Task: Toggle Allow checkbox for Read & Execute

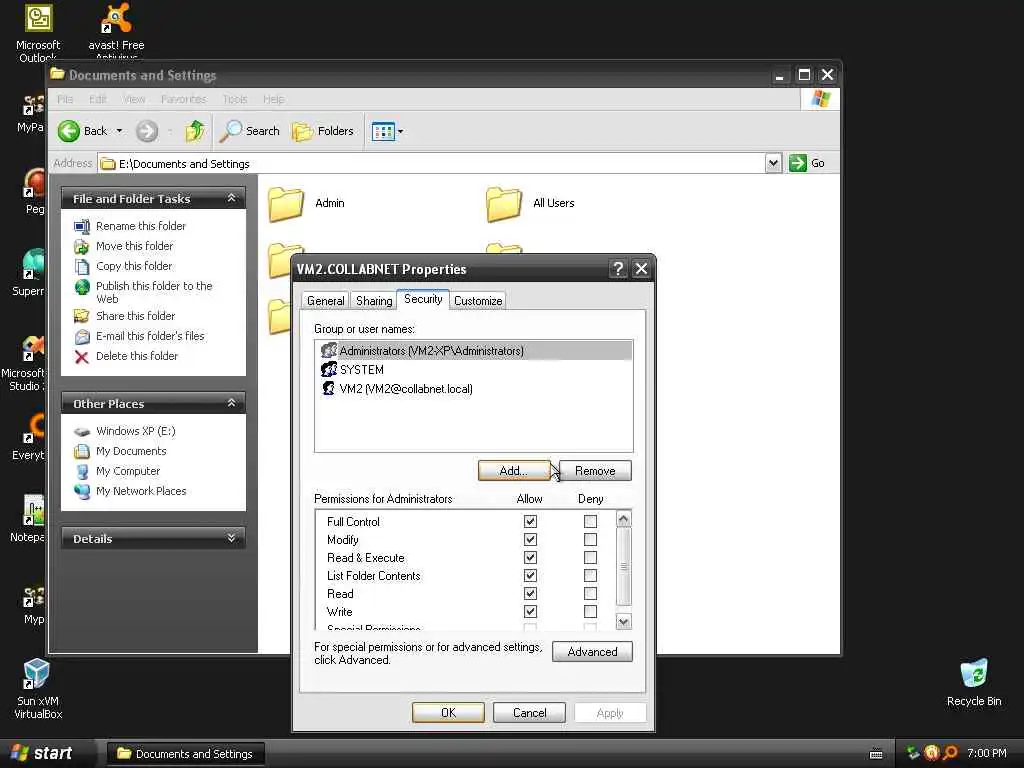Action: (530, 558)
